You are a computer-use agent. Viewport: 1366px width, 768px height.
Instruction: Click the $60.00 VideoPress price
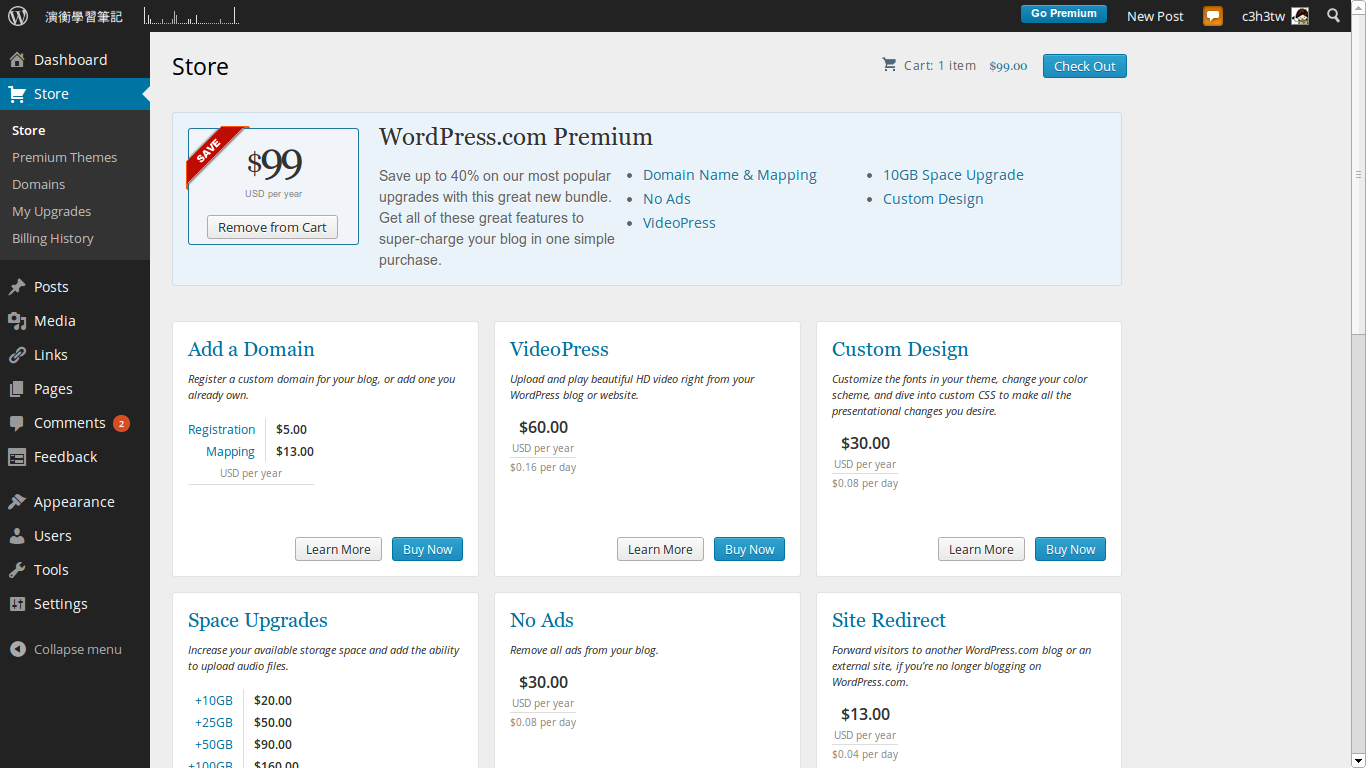click(x=543, y=428)
